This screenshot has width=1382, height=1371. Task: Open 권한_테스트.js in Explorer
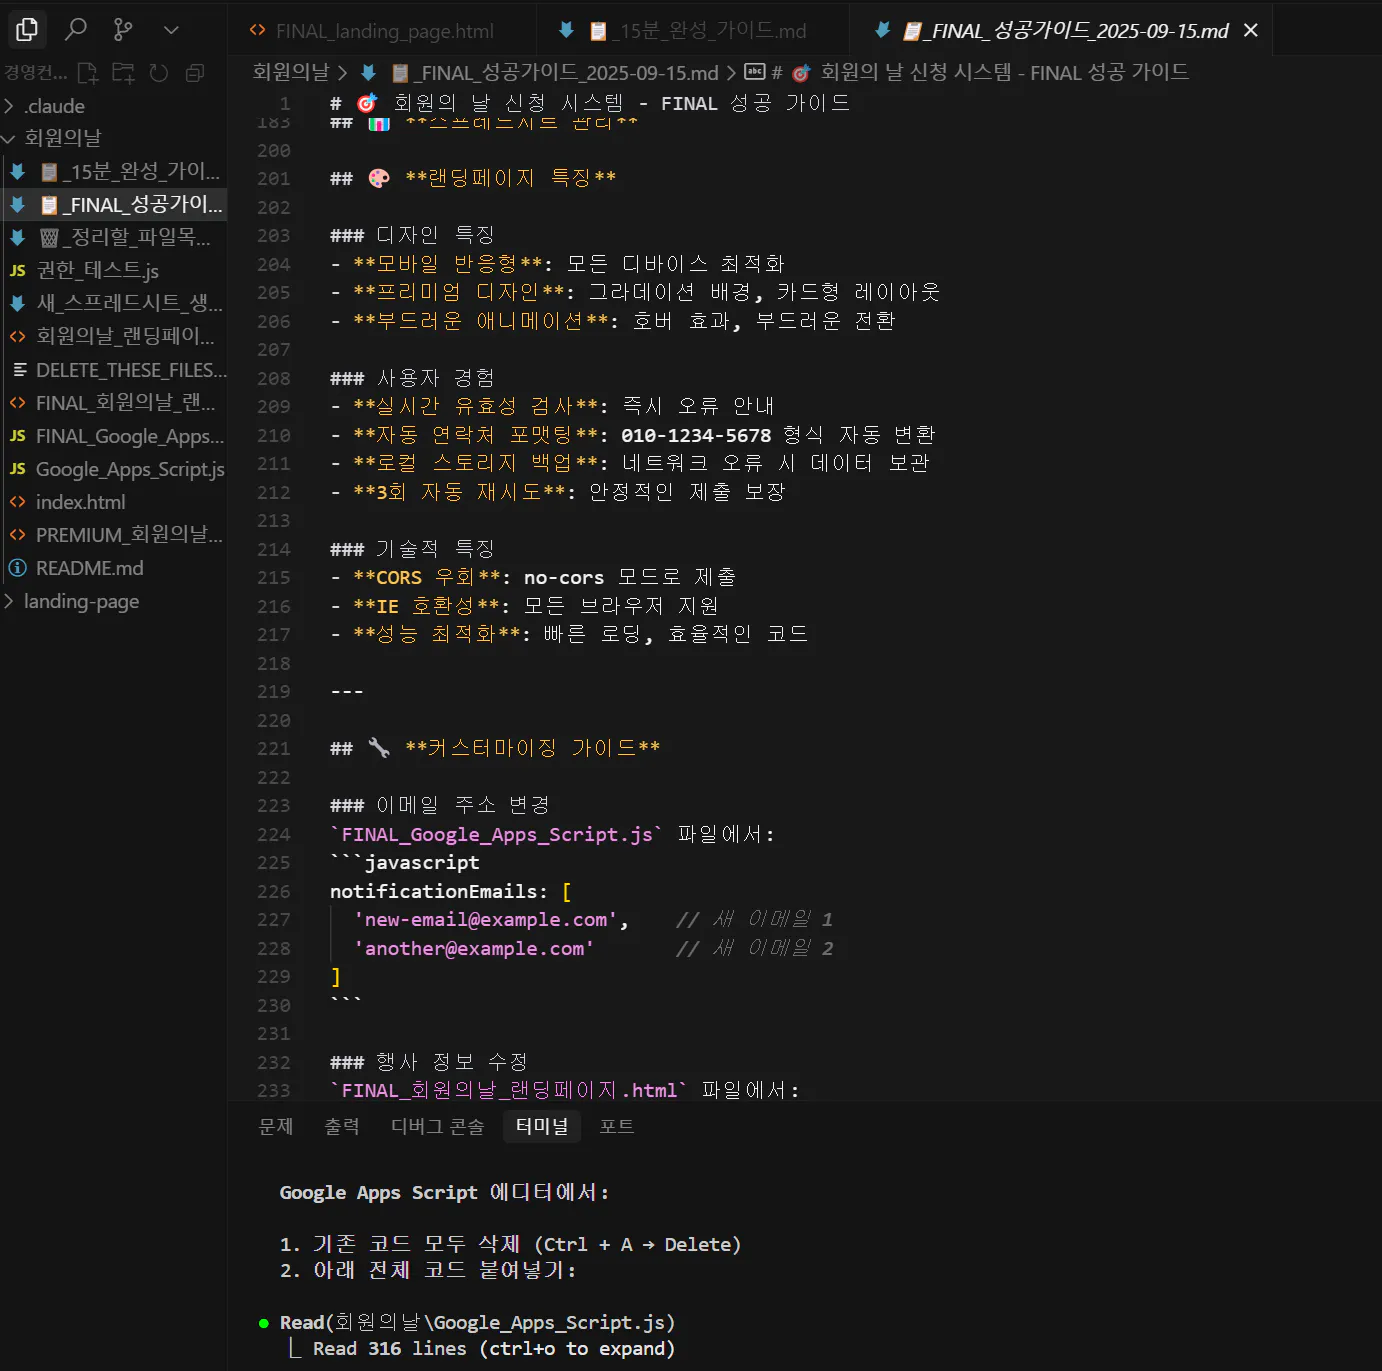(113, 270)
